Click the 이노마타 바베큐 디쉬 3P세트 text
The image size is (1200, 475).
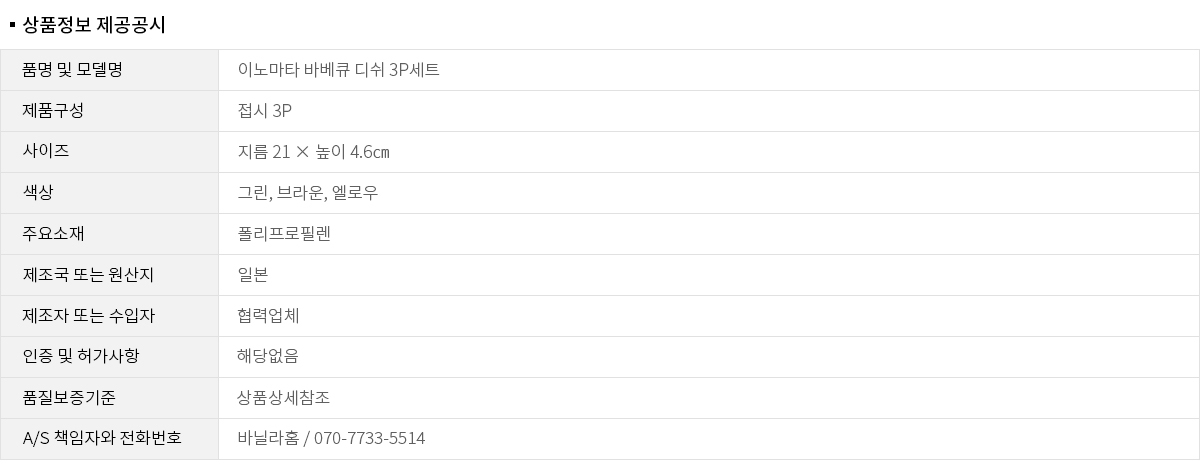click(x=338, y=70)
